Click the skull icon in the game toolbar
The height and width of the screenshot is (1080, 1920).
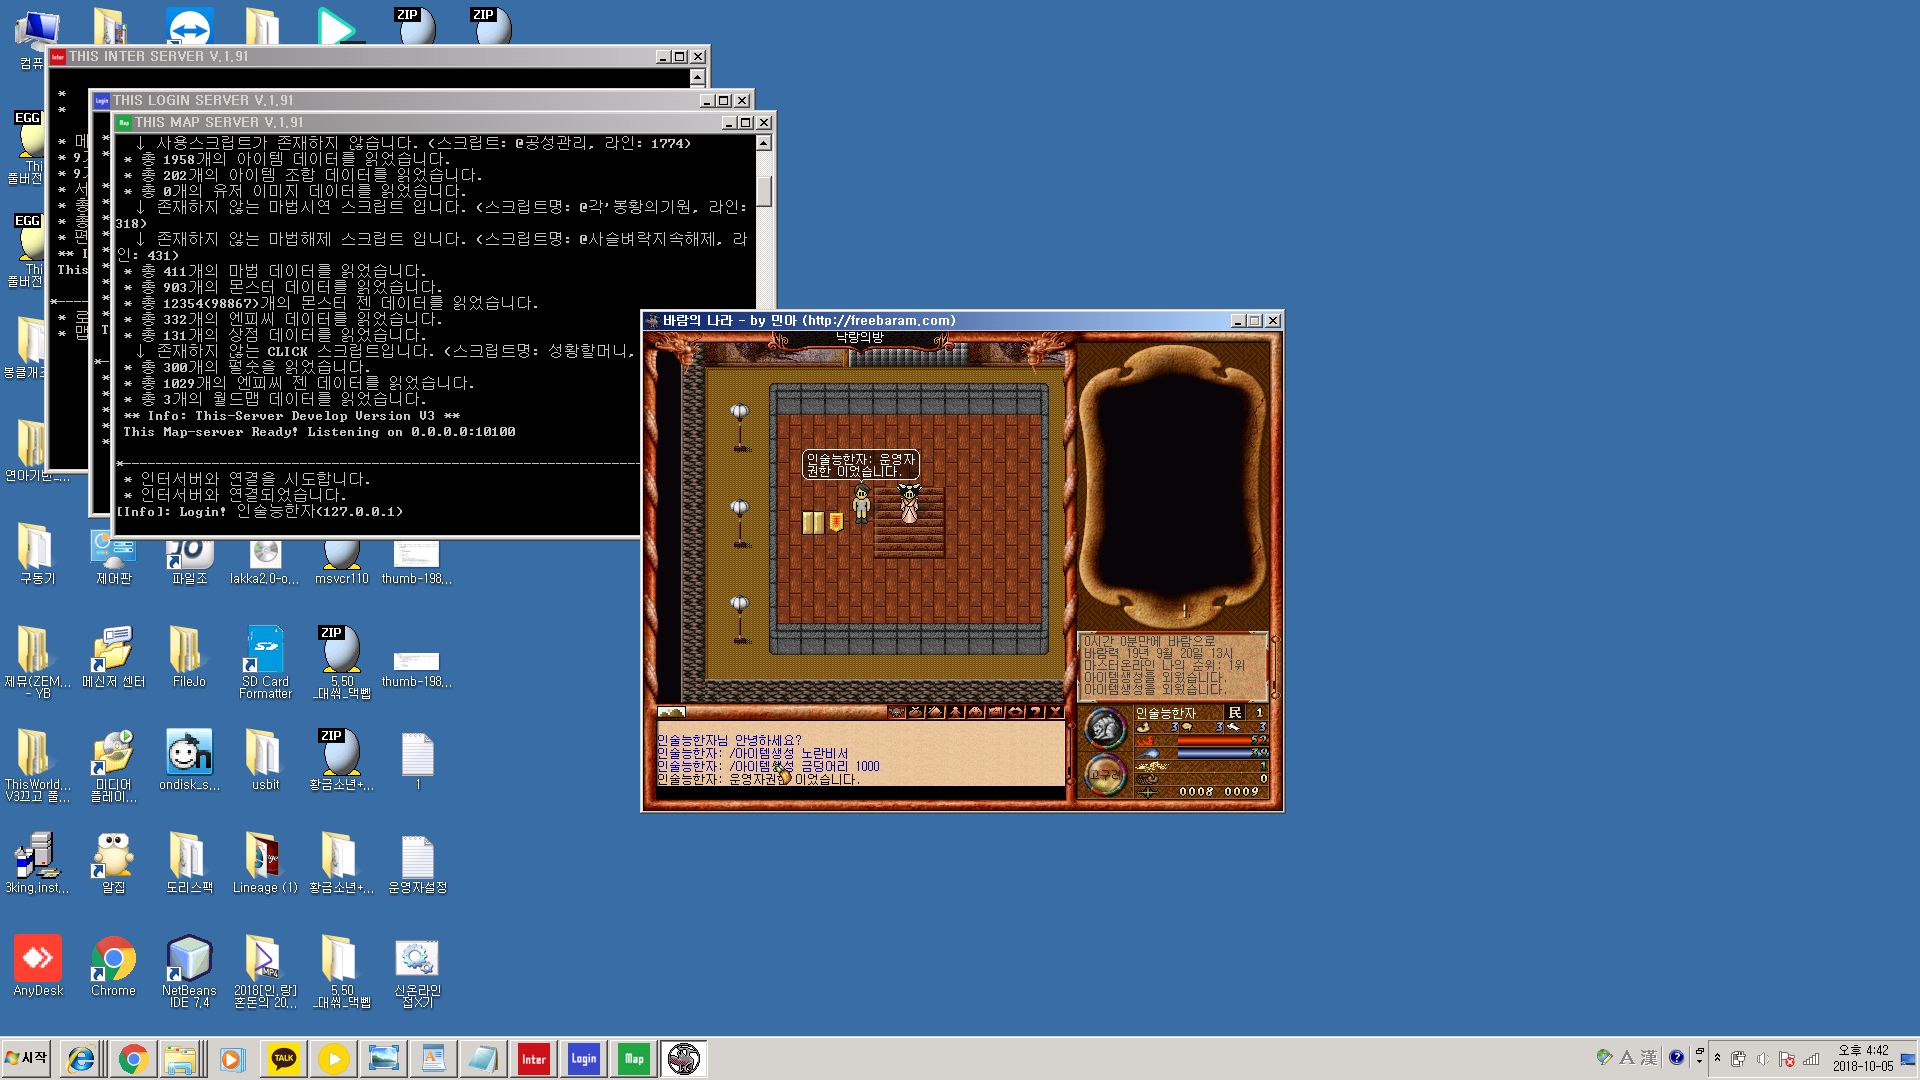click(x=896, y=712)
